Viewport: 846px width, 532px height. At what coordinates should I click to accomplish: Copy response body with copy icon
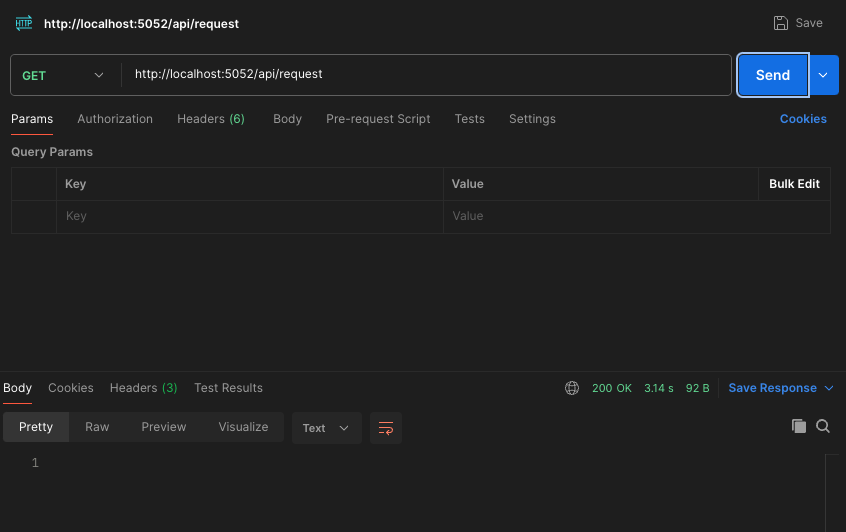coord(798,426)
